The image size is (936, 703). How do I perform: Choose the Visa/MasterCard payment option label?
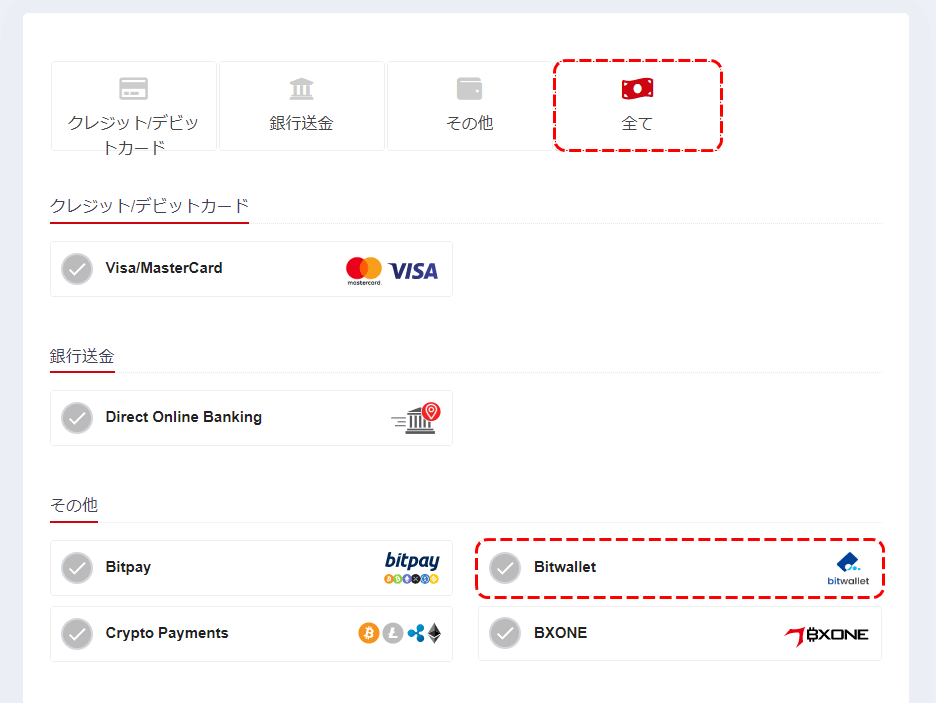[x=164, y=268]
